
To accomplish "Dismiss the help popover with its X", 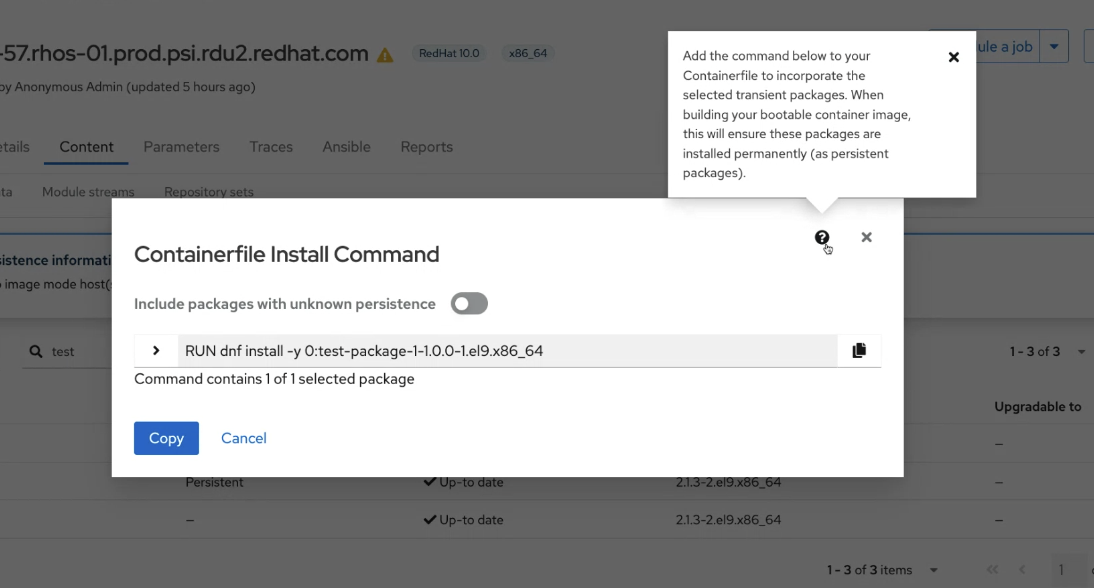I will (953, 57).
